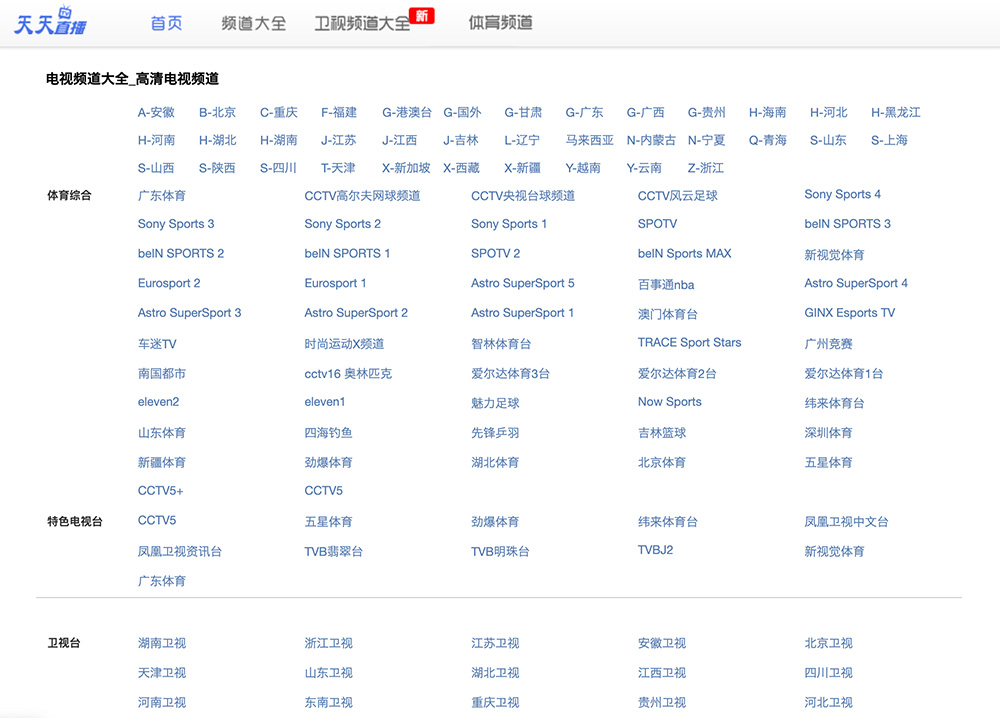Screen dimensions: 1000x718
Task: Open the 首页 navigation tab
Action: (166, 24)
